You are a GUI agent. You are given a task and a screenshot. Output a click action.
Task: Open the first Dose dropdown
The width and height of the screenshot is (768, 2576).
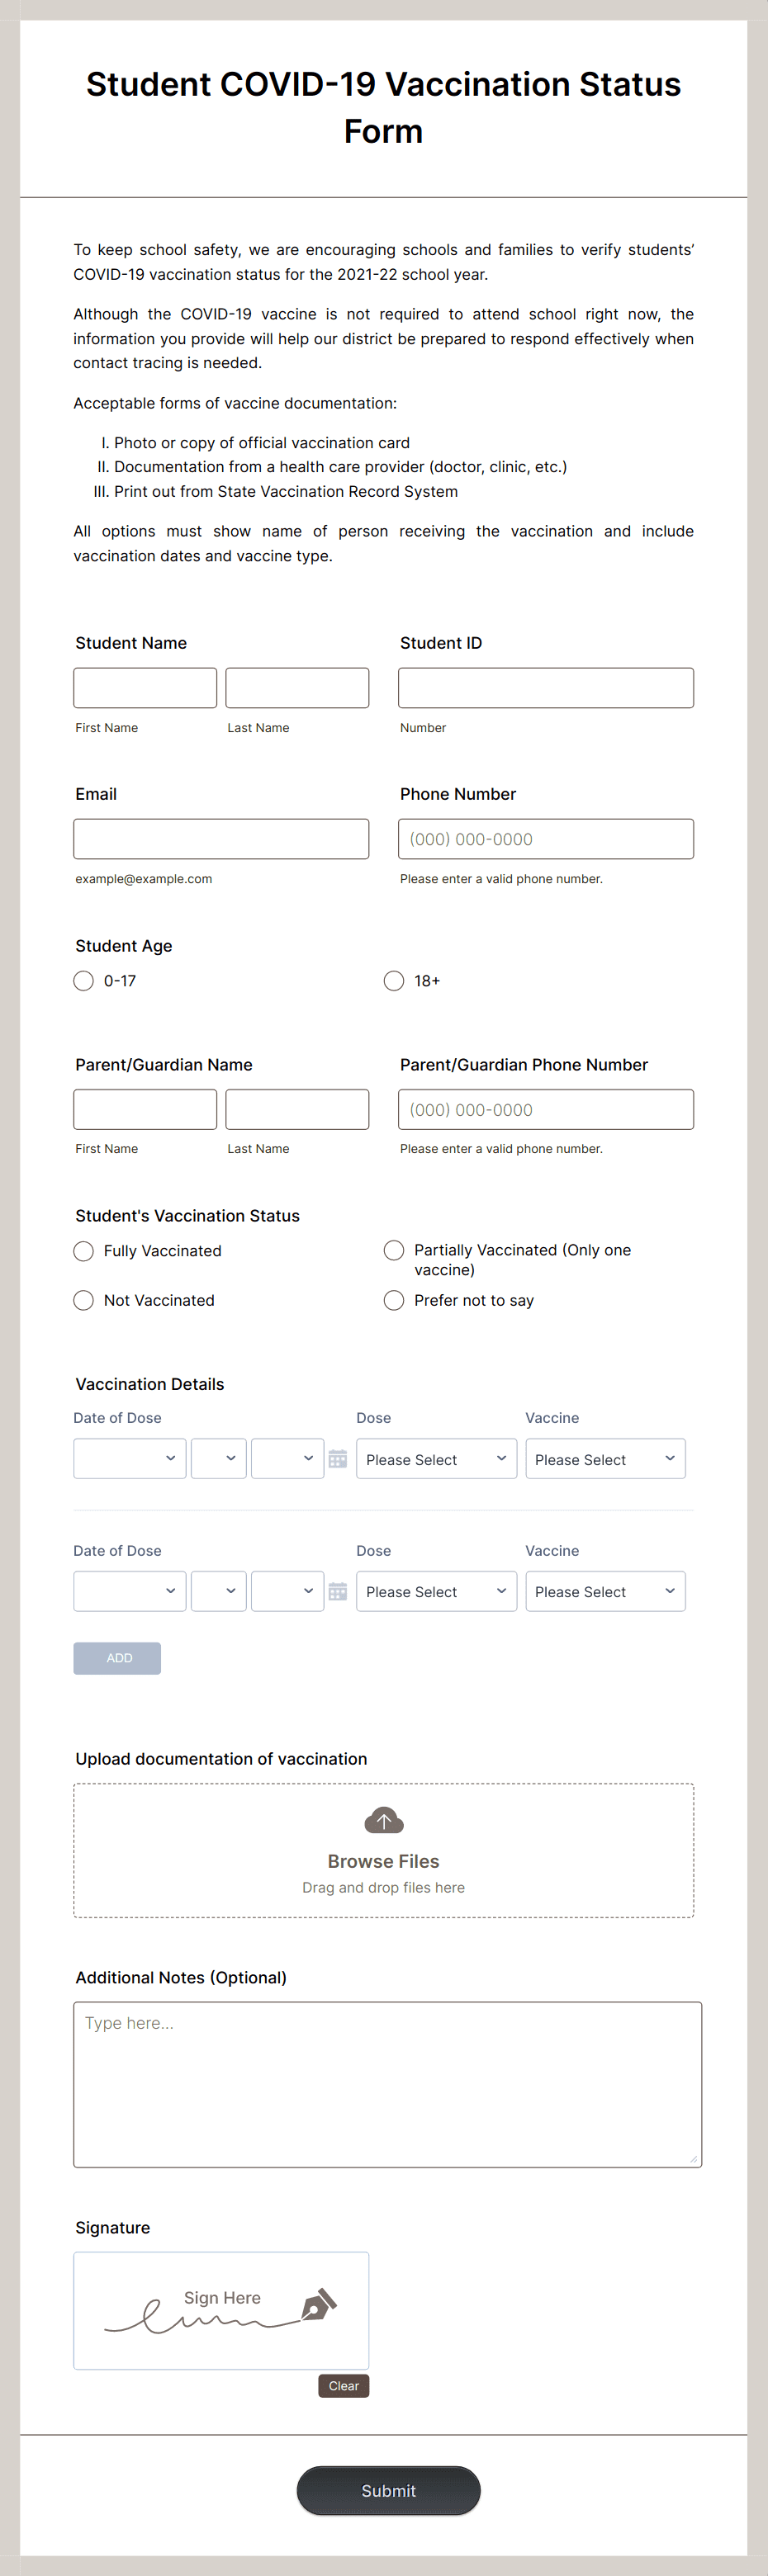coord(436,1458)
